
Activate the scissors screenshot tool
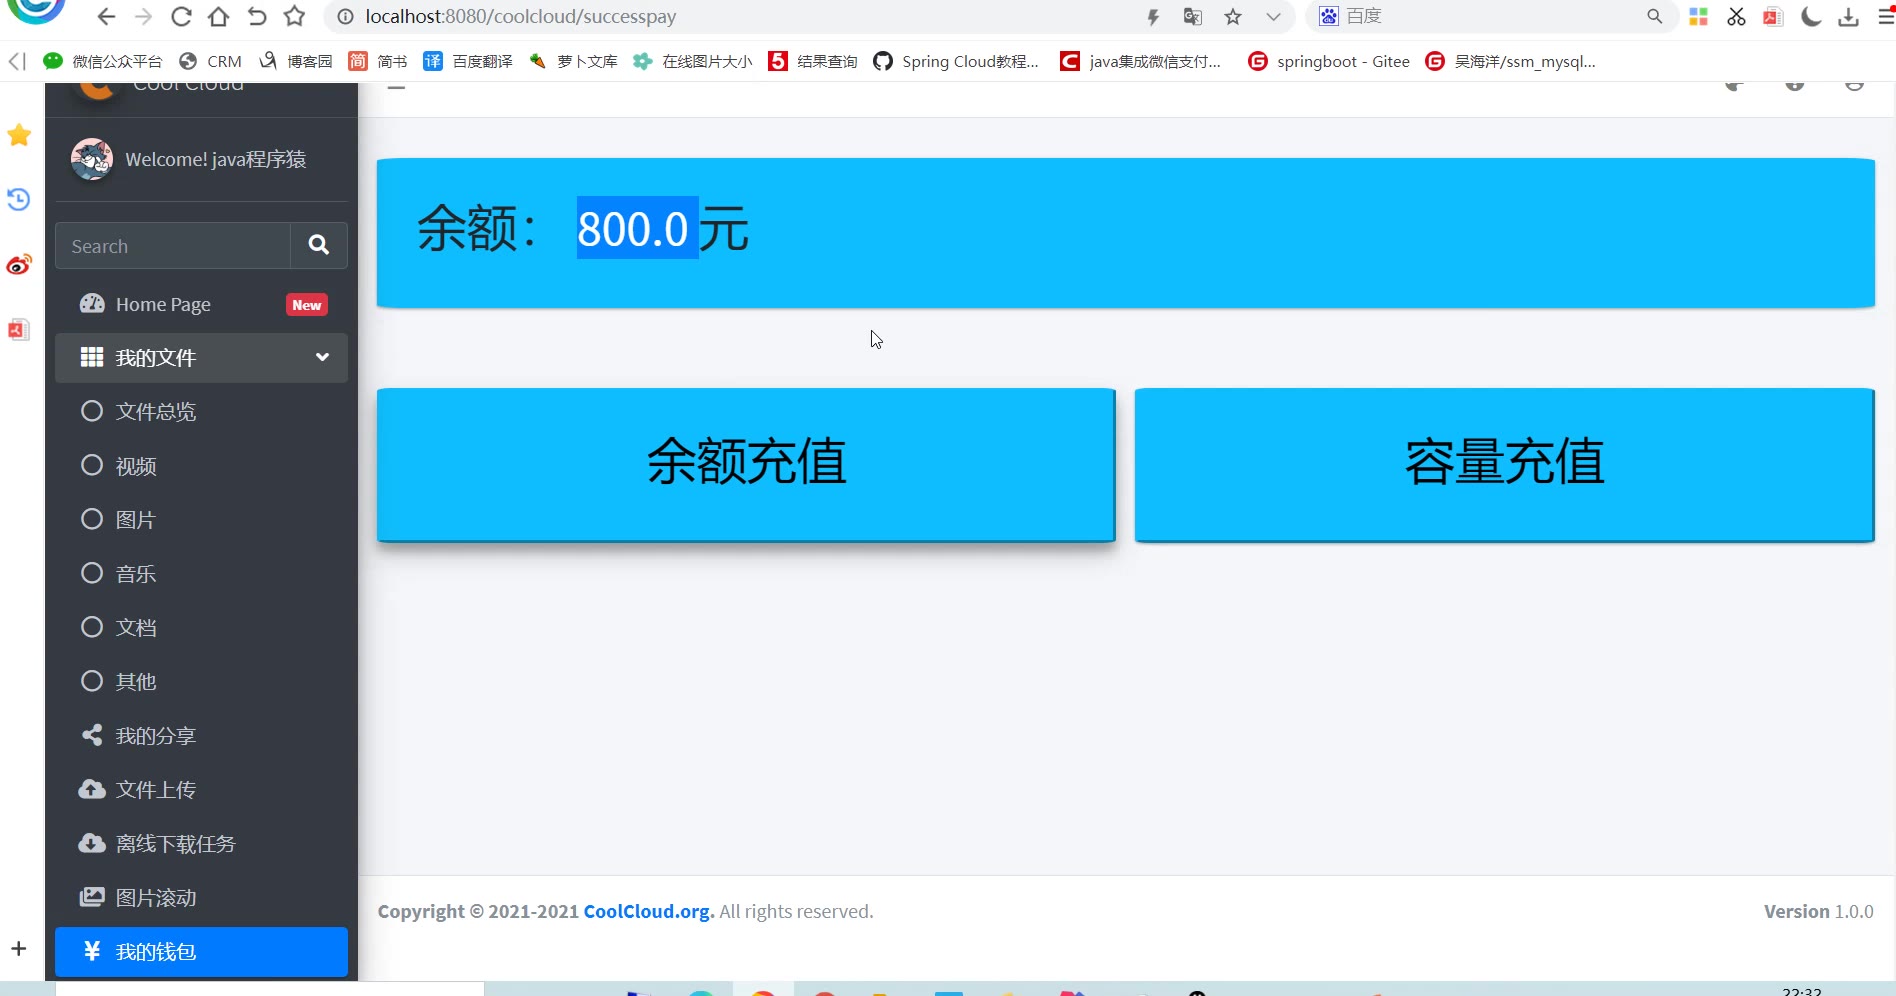(1736, 16)
